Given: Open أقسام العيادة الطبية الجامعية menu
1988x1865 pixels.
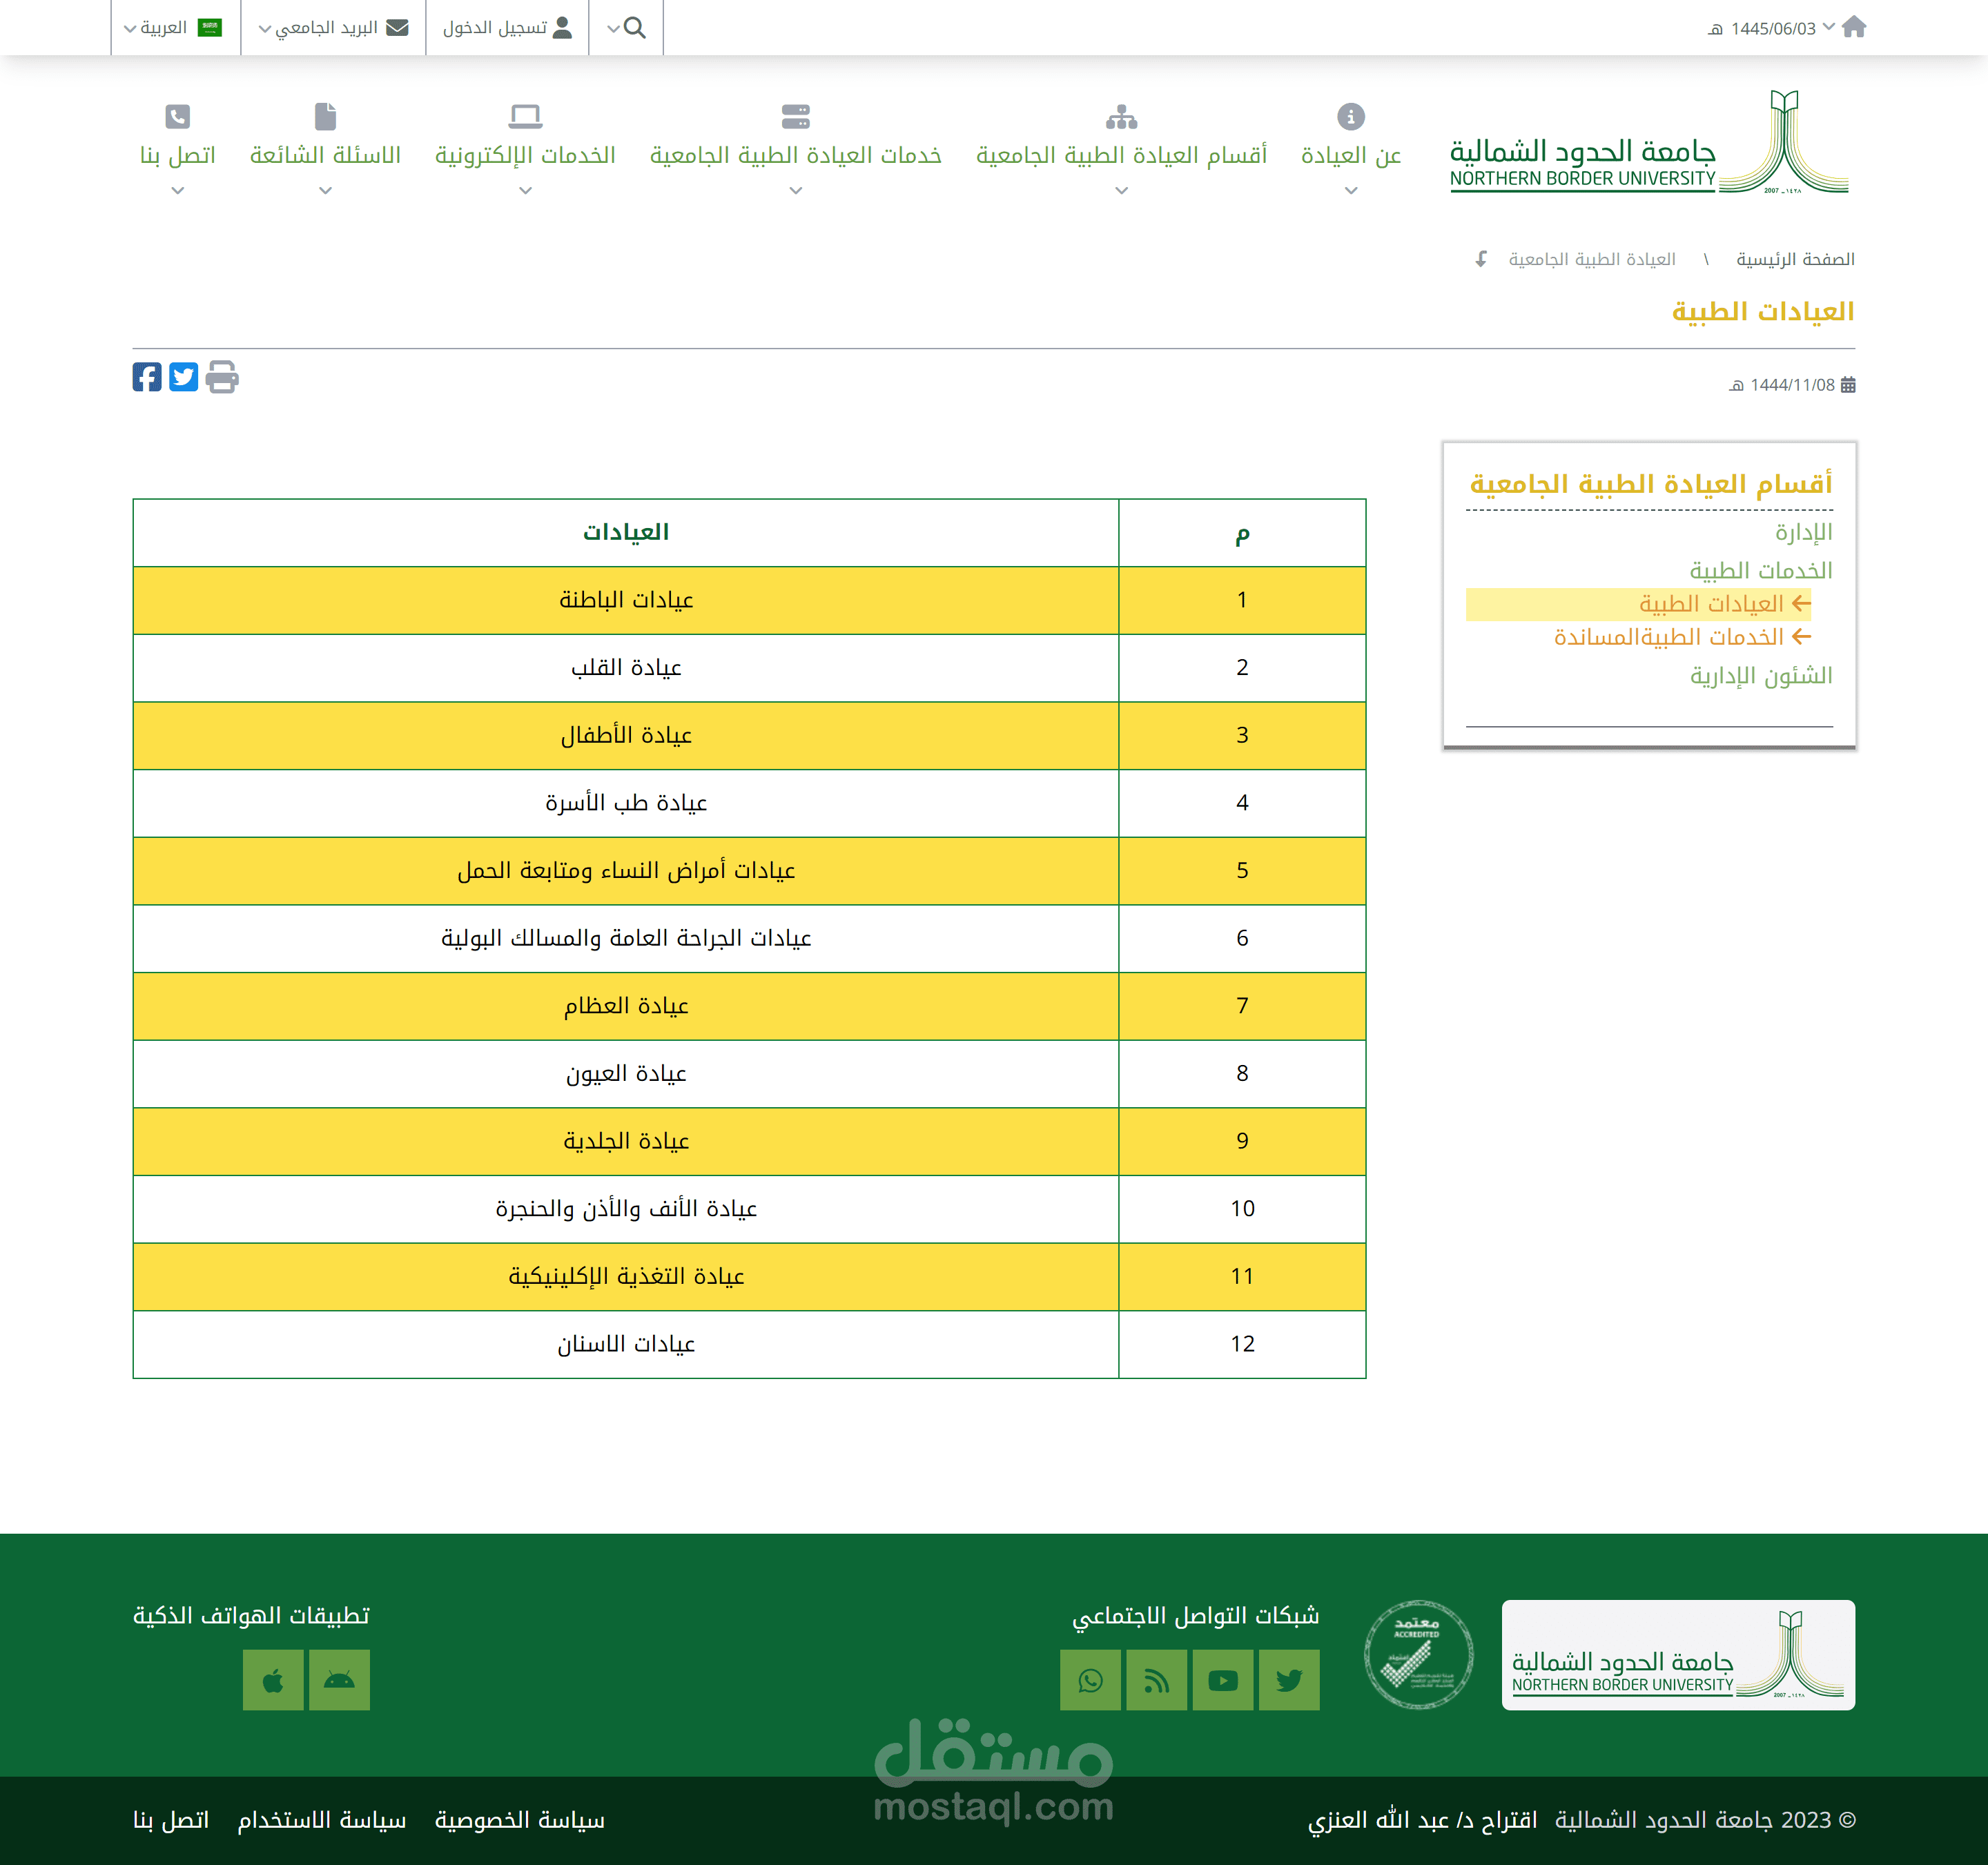Looking at the screenshot, I should 1121,154.
